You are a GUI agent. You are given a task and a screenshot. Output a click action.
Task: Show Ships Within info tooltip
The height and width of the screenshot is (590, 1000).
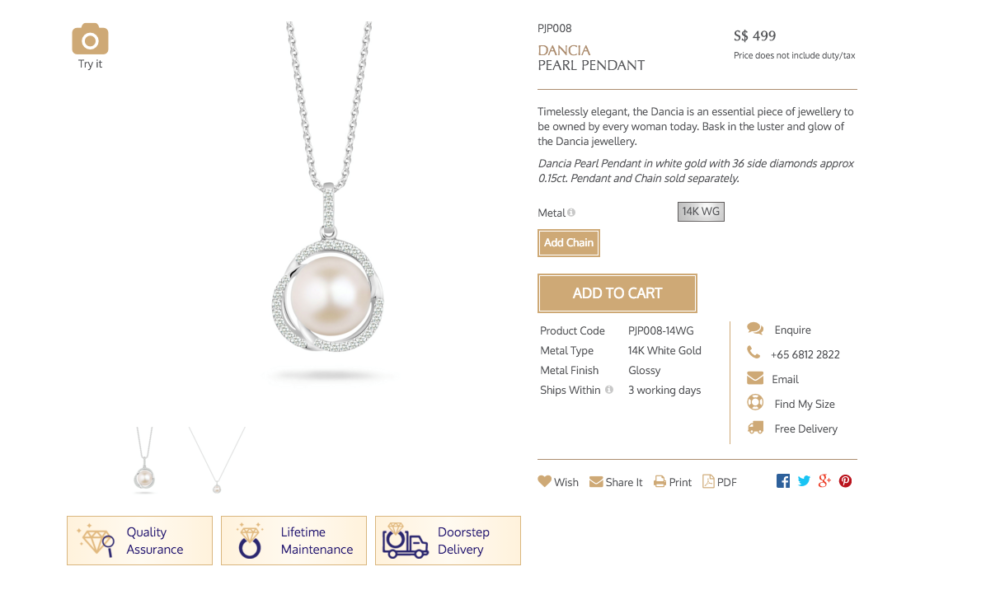pyautogui.click(x=609, y=390)
